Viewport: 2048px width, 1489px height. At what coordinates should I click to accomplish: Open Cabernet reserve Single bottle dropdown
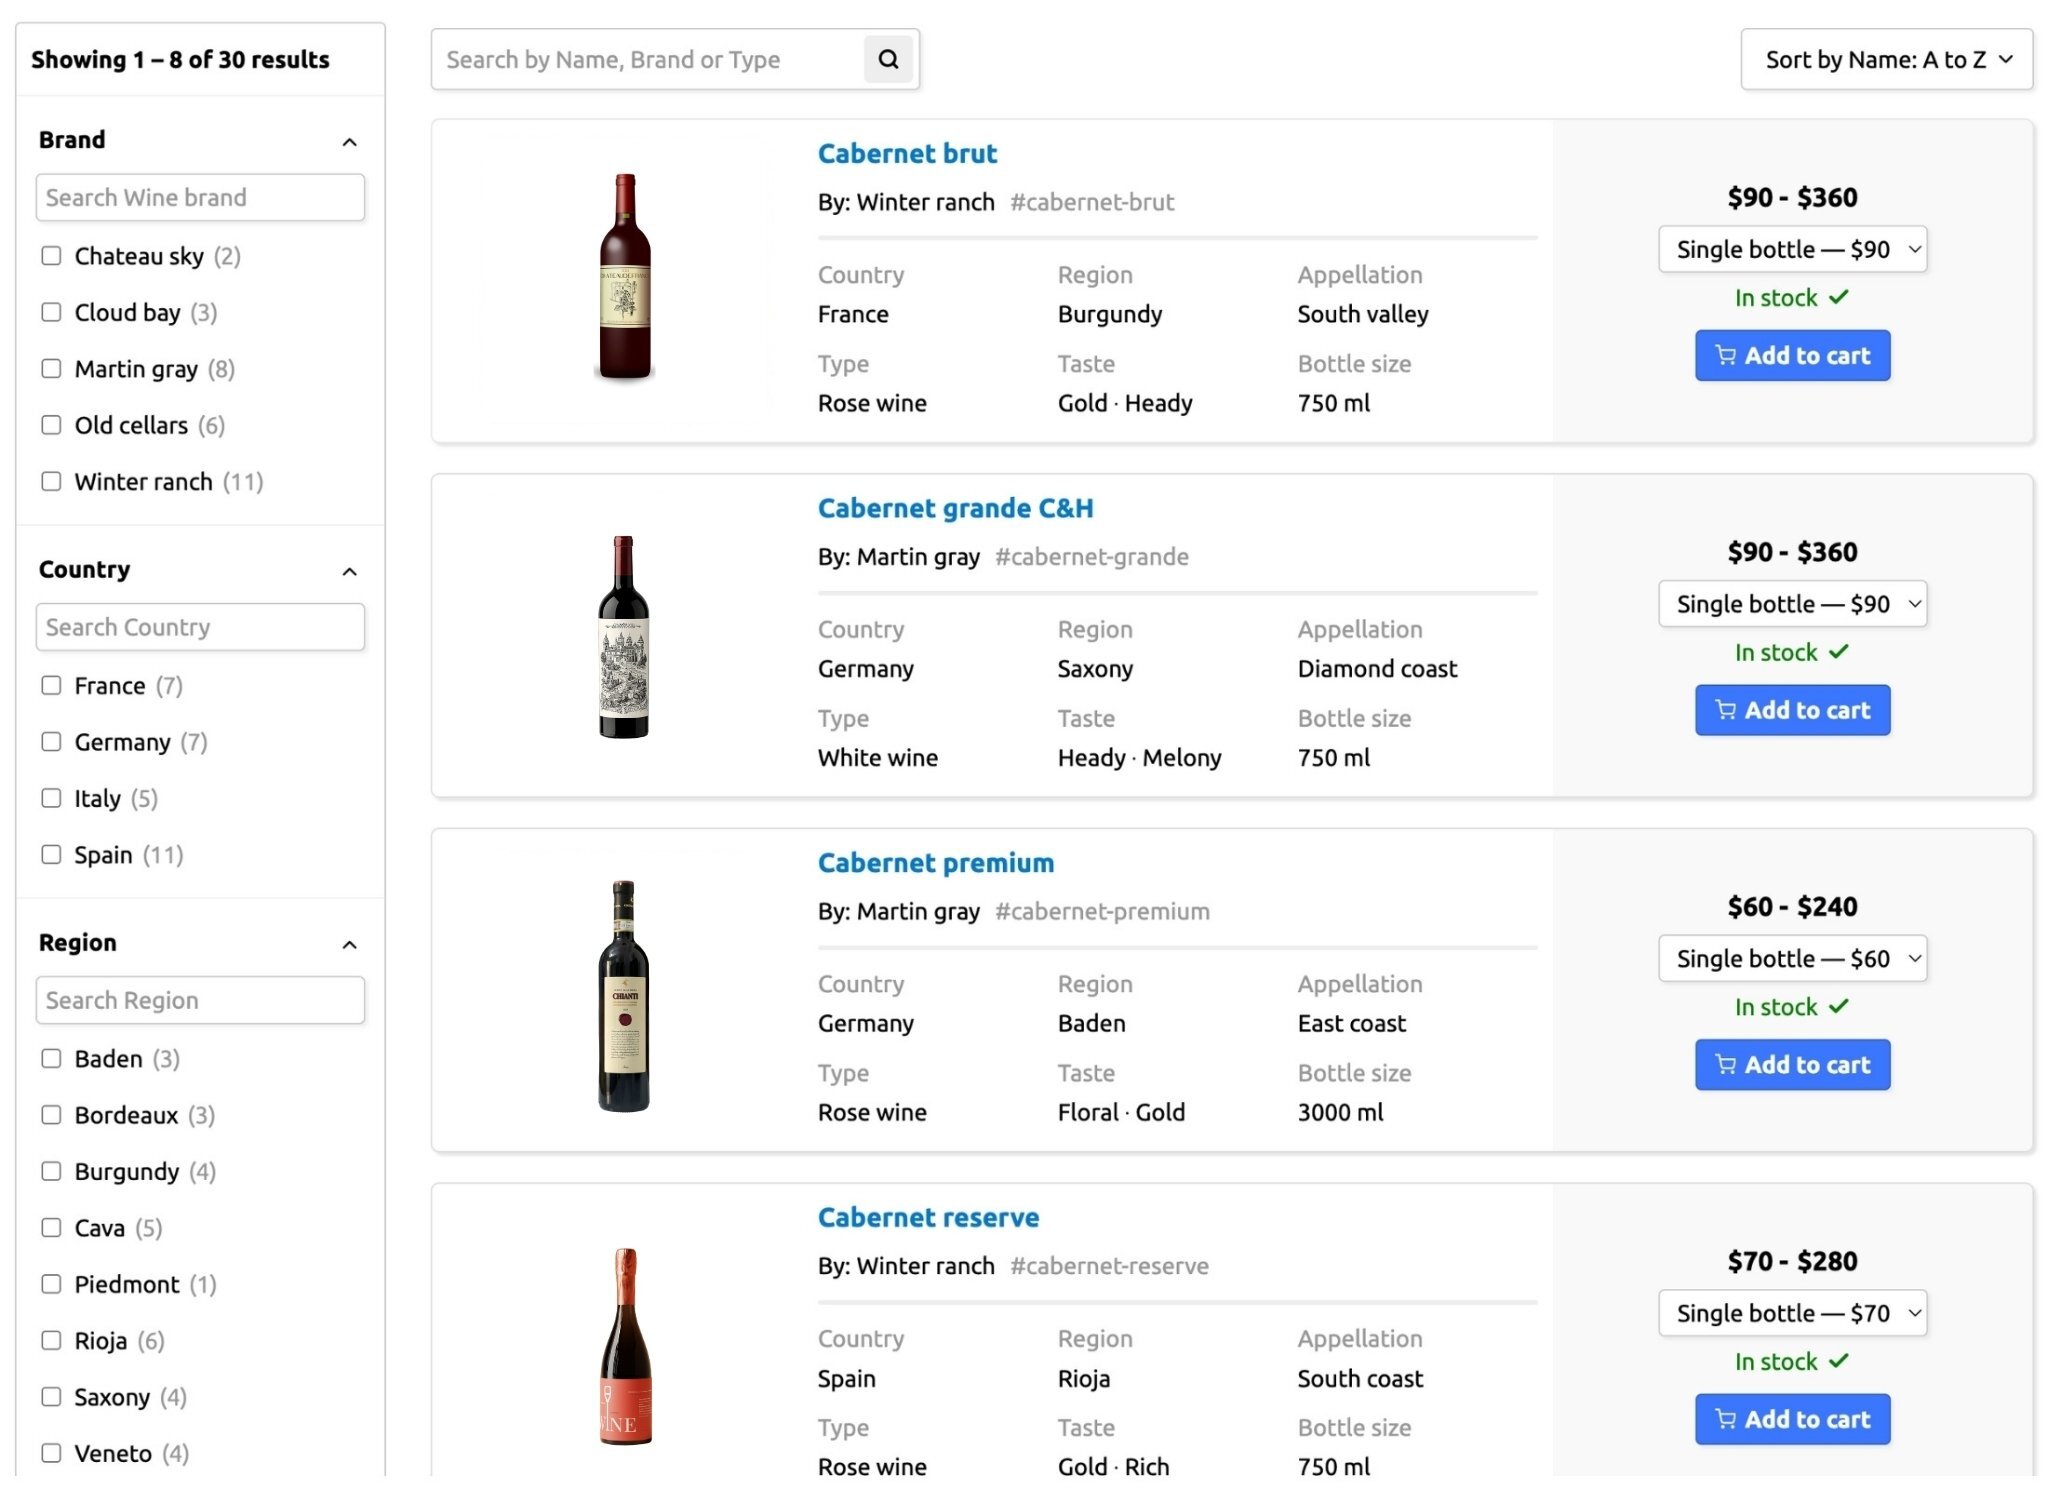[x=1791, y=1313]
